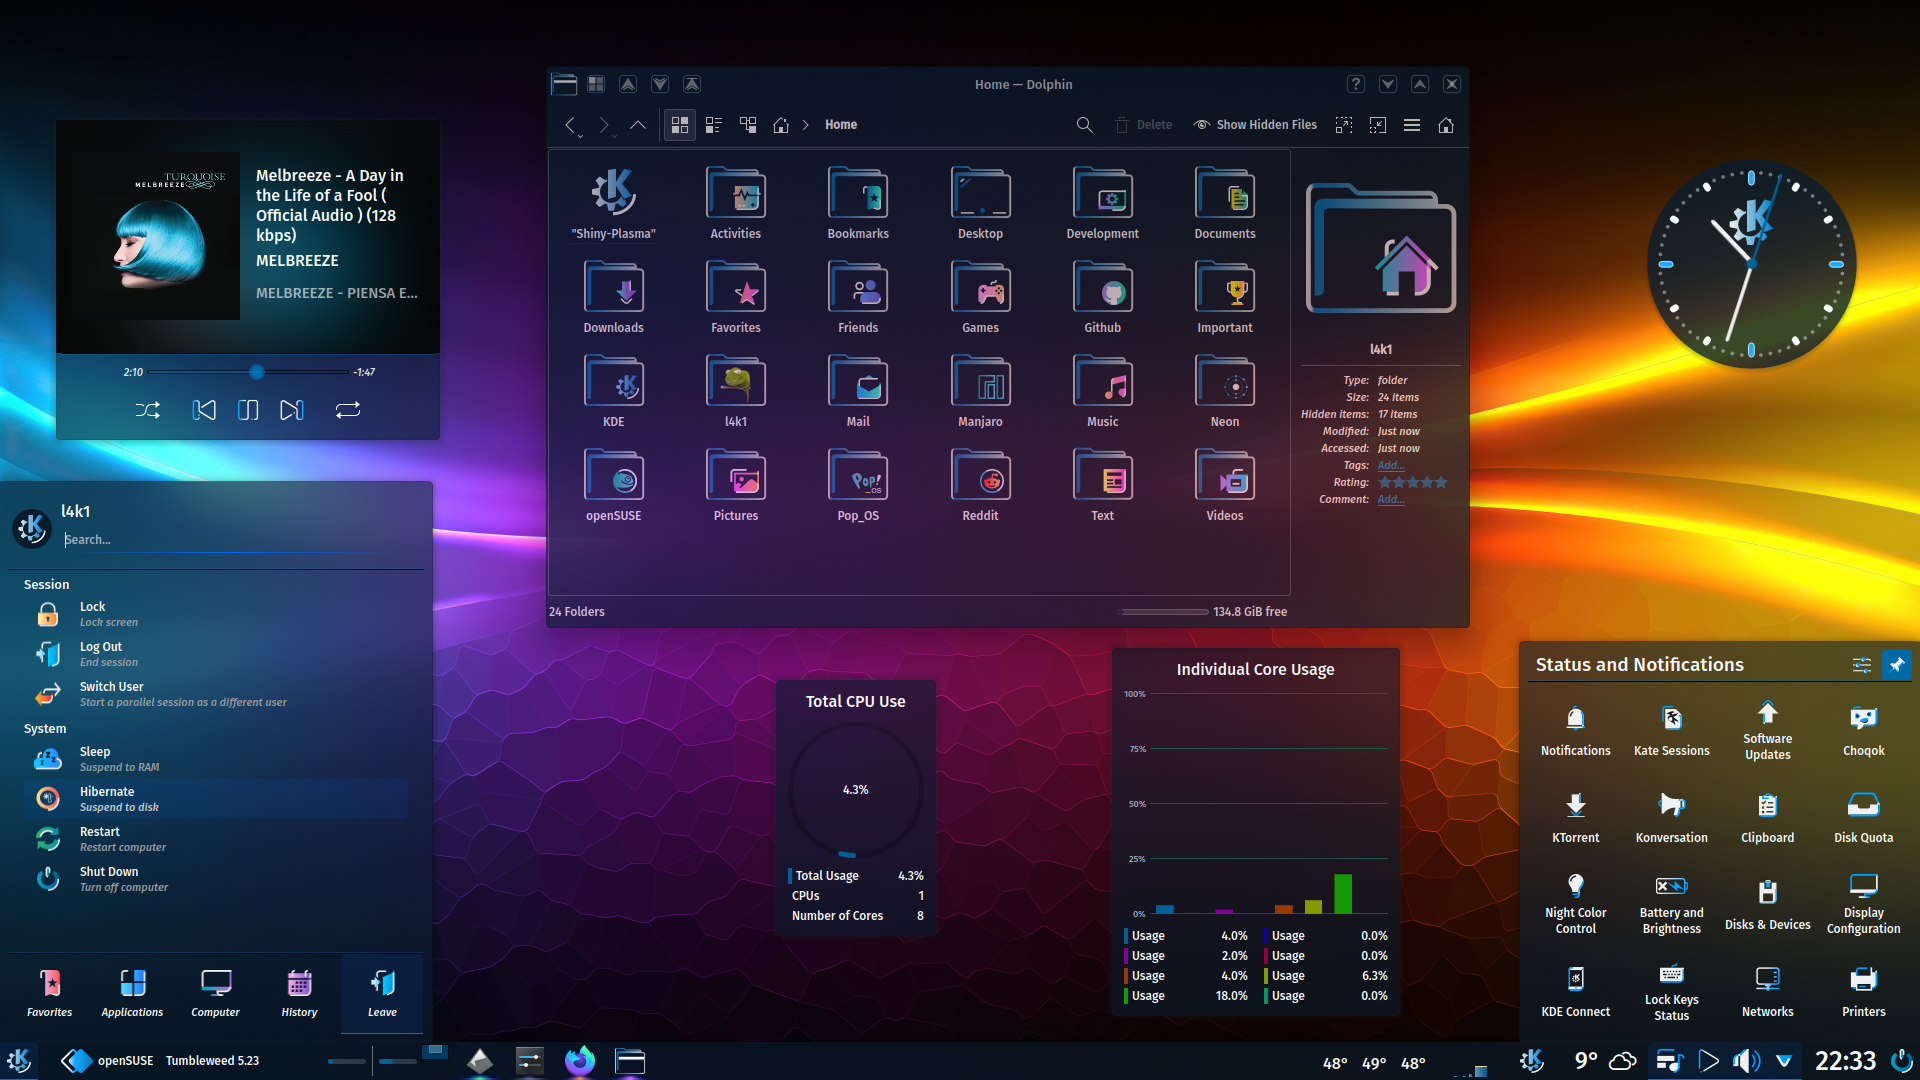Image resolution: width=1920 pixels, height=1080 pixels.
Task: Click Add link next to Tags
Action: click(1390, 465)
